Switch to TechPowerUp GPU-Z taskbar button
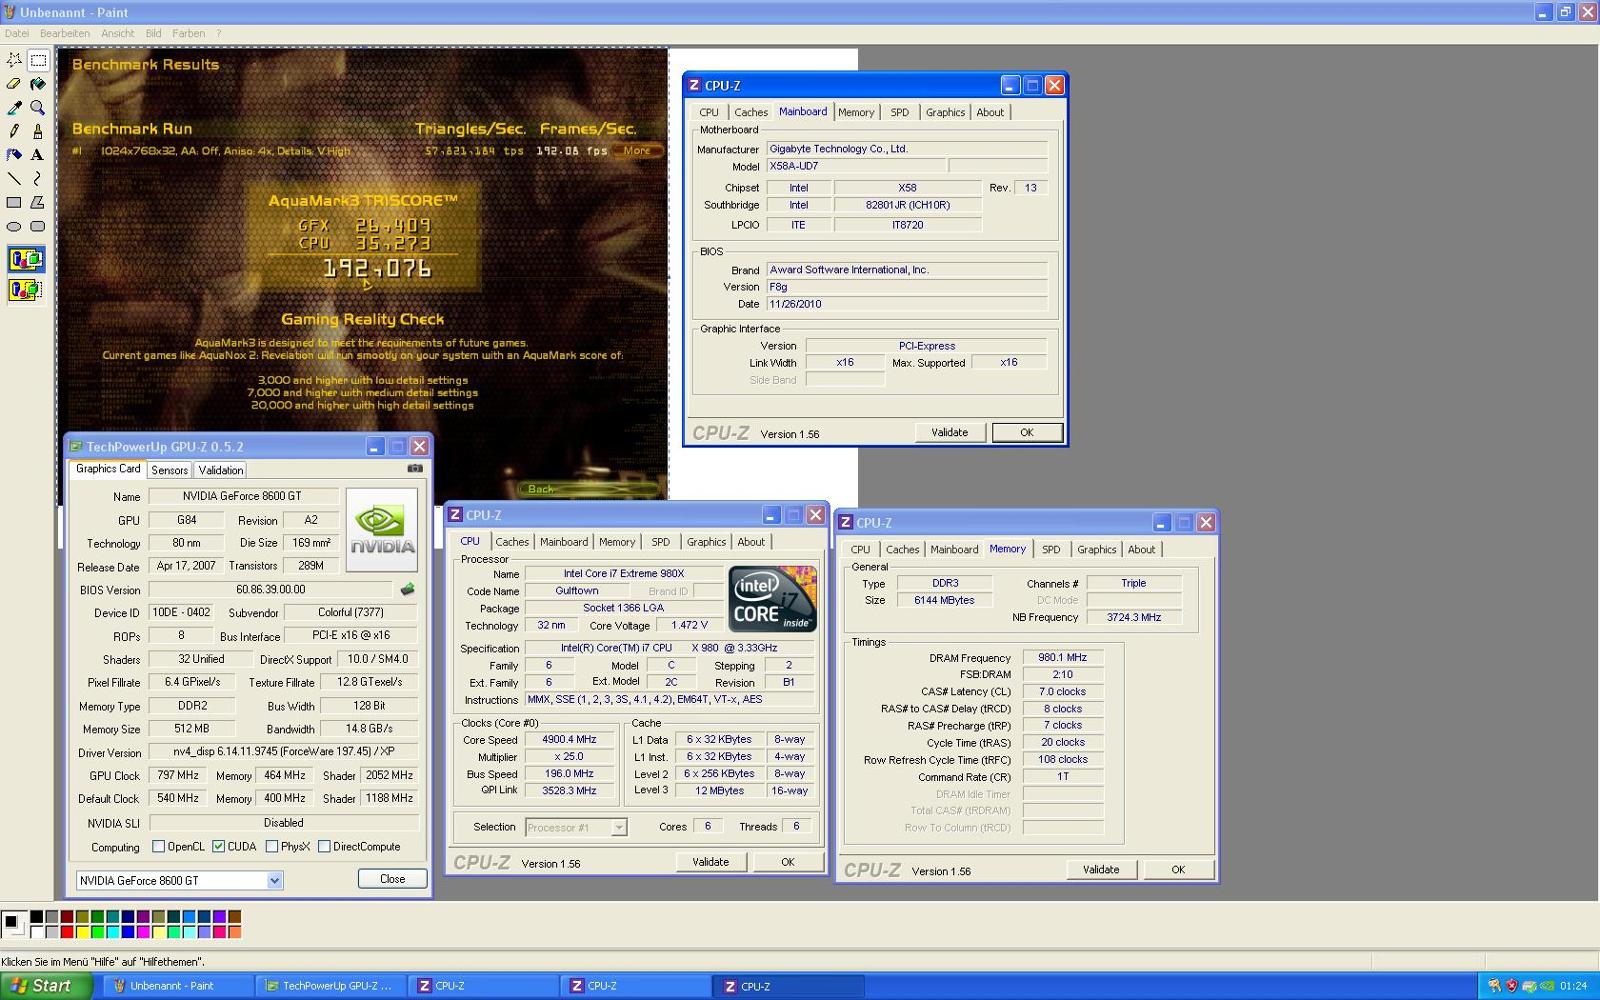Image resolution: width=1600 pixels, height=1000 pixels. click(x=331, y=986)
